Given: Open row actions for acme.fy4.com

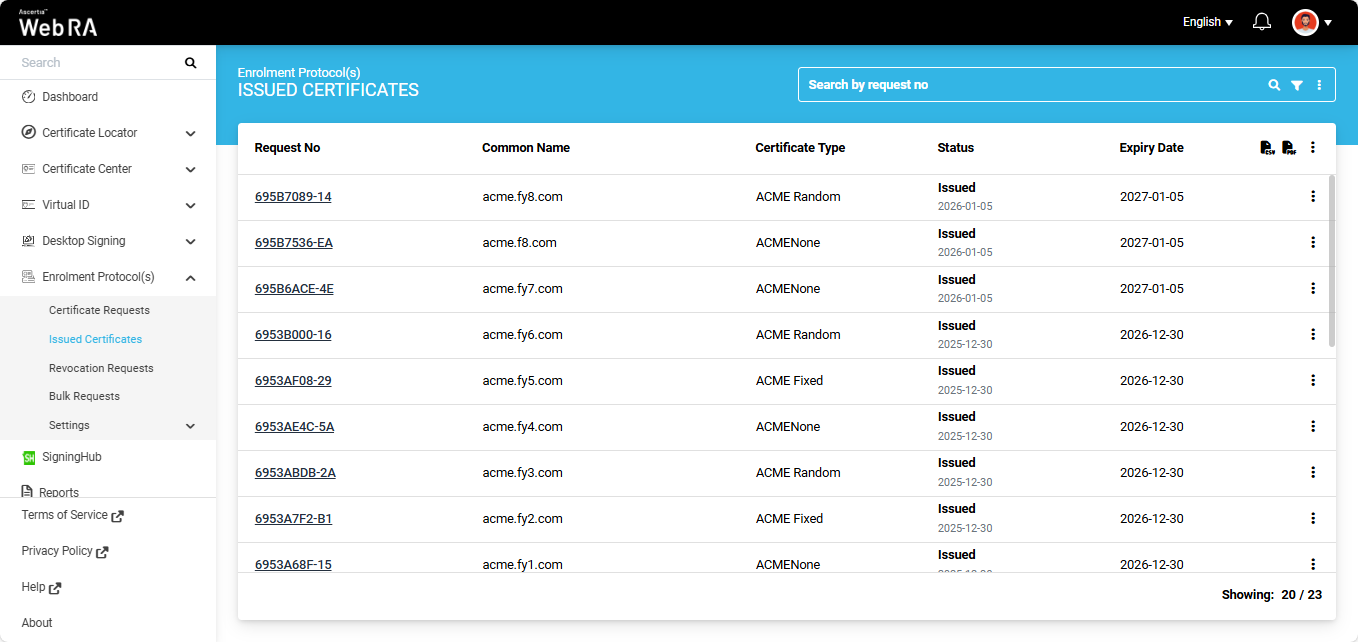Looking at the screenshot, I should click(1313, 427).
